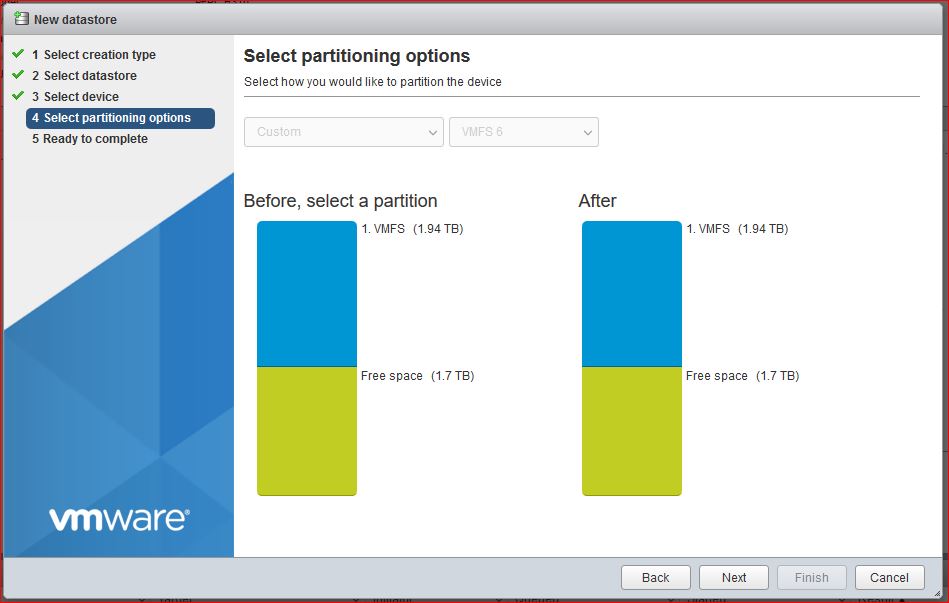
Task: Click the green Free space block in After chart
Action: click(x=632, y=431)
